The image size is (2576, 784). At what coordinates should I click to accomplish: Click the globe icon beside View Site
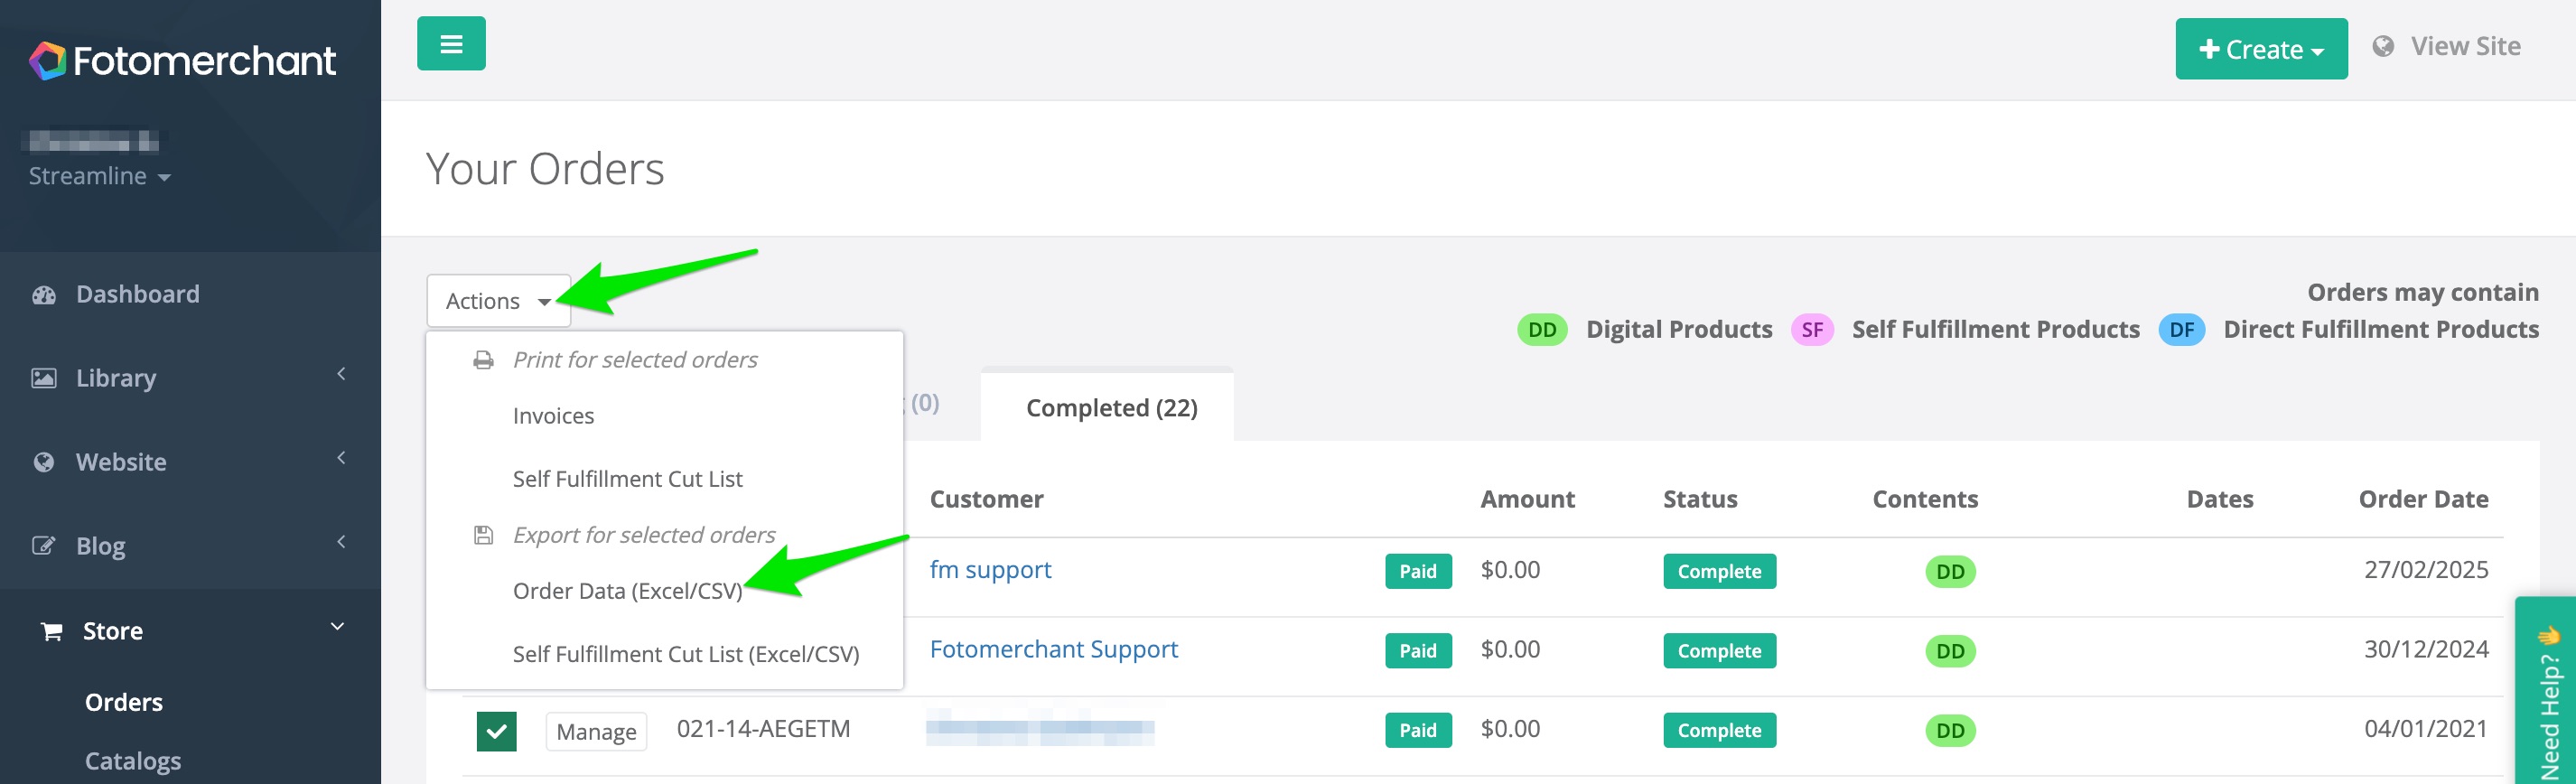tap(2383, 47)
